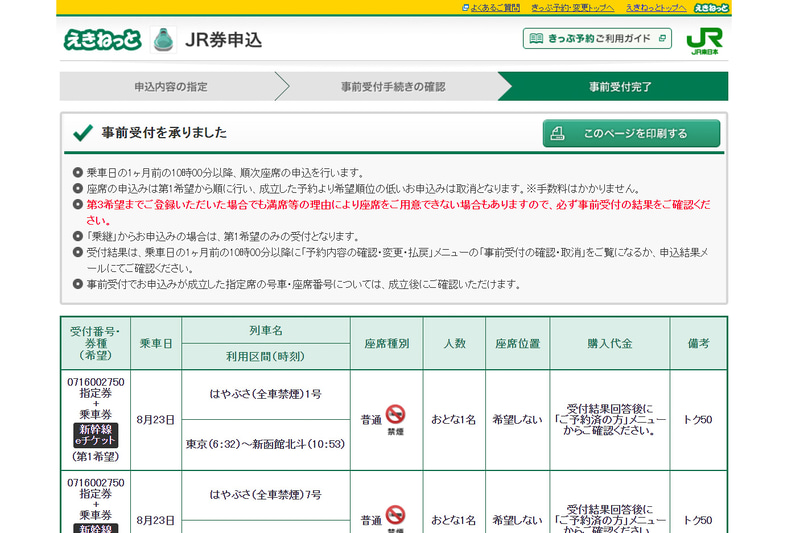Open the きっぷ予約ご利用ガイド button
Viewport: 800px width, 533px height.
pos(597,39)
